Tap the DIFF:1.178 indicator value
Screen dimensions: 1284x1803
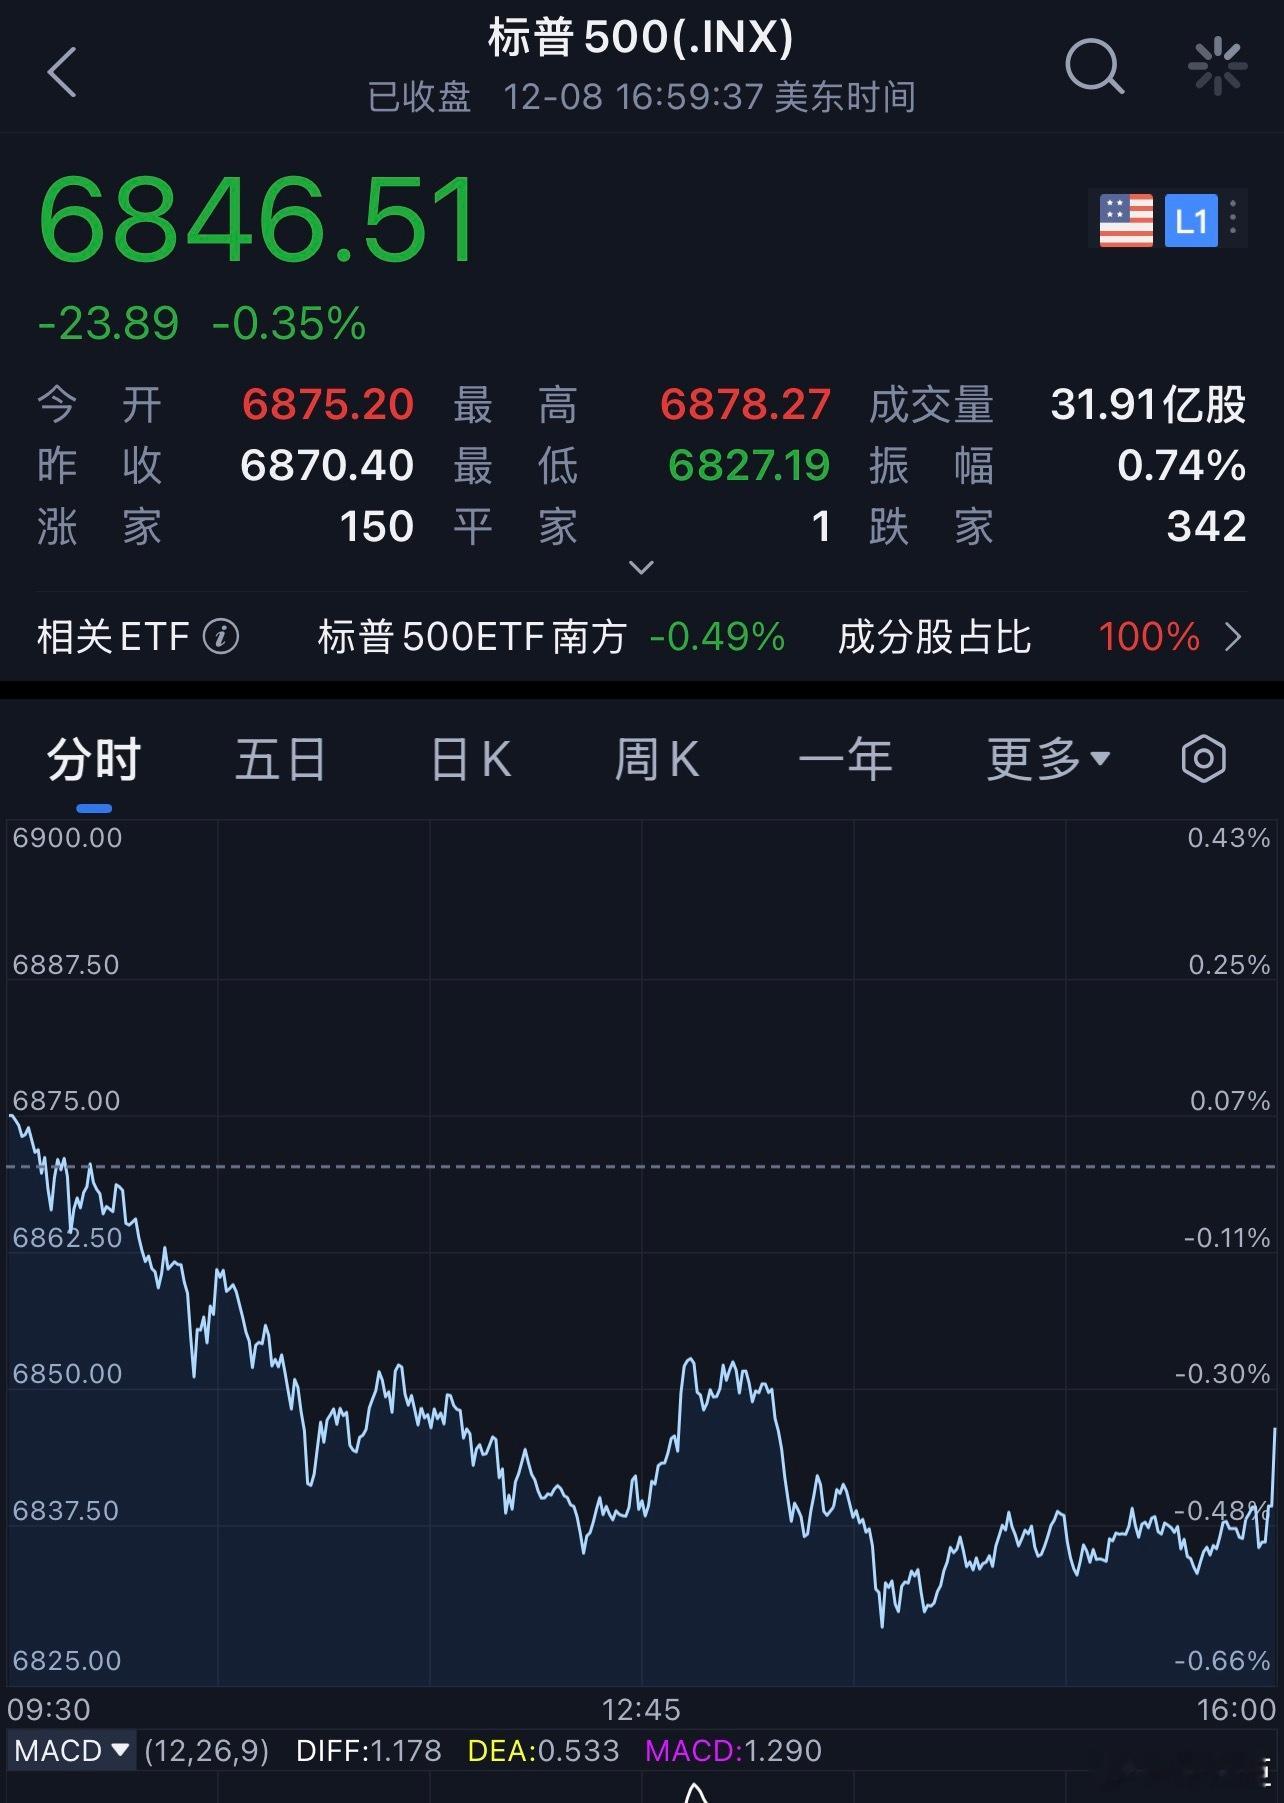coord(369,1750)
